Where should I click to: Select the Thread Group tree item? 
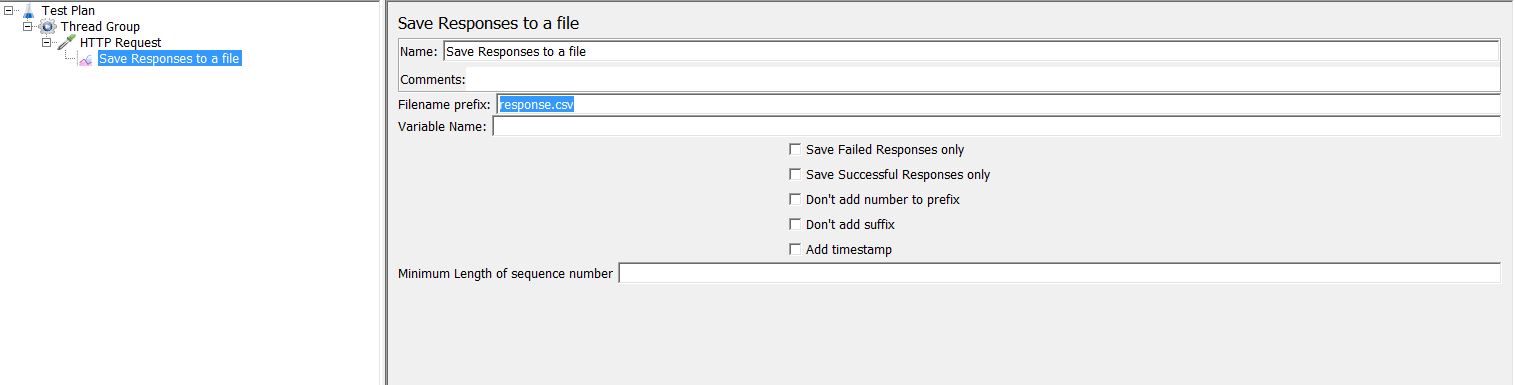pos(100,26)
